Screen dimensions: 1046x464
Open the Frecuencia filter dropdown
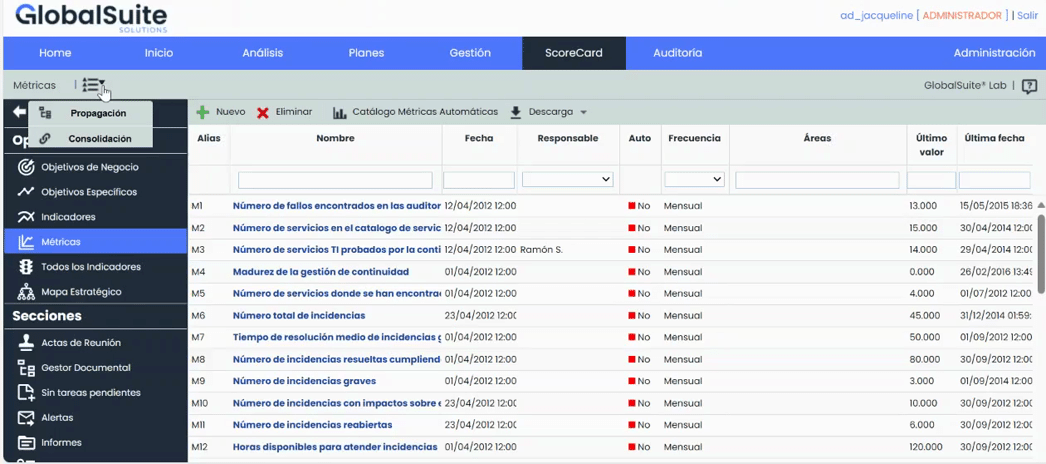pos(694,180)
